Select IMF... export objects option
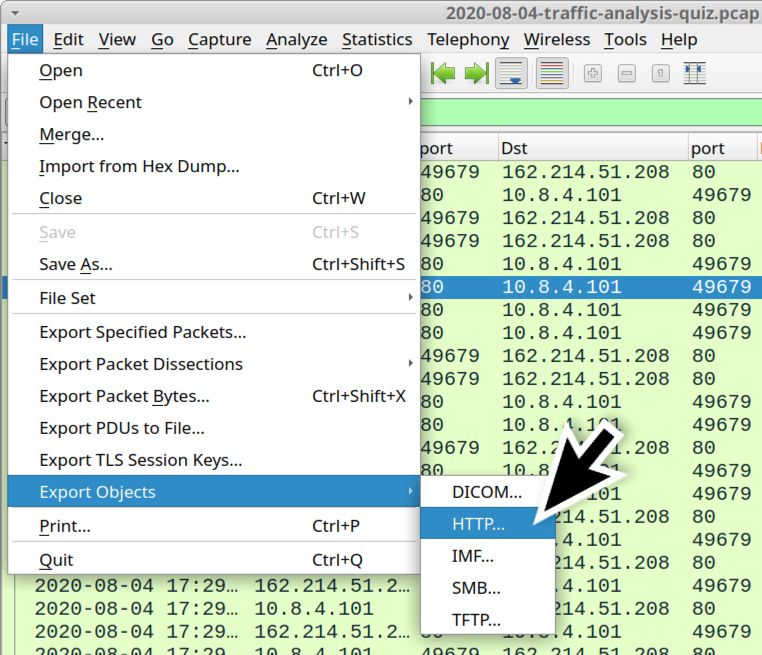The image size is (762, 655). tap(487, 556)
